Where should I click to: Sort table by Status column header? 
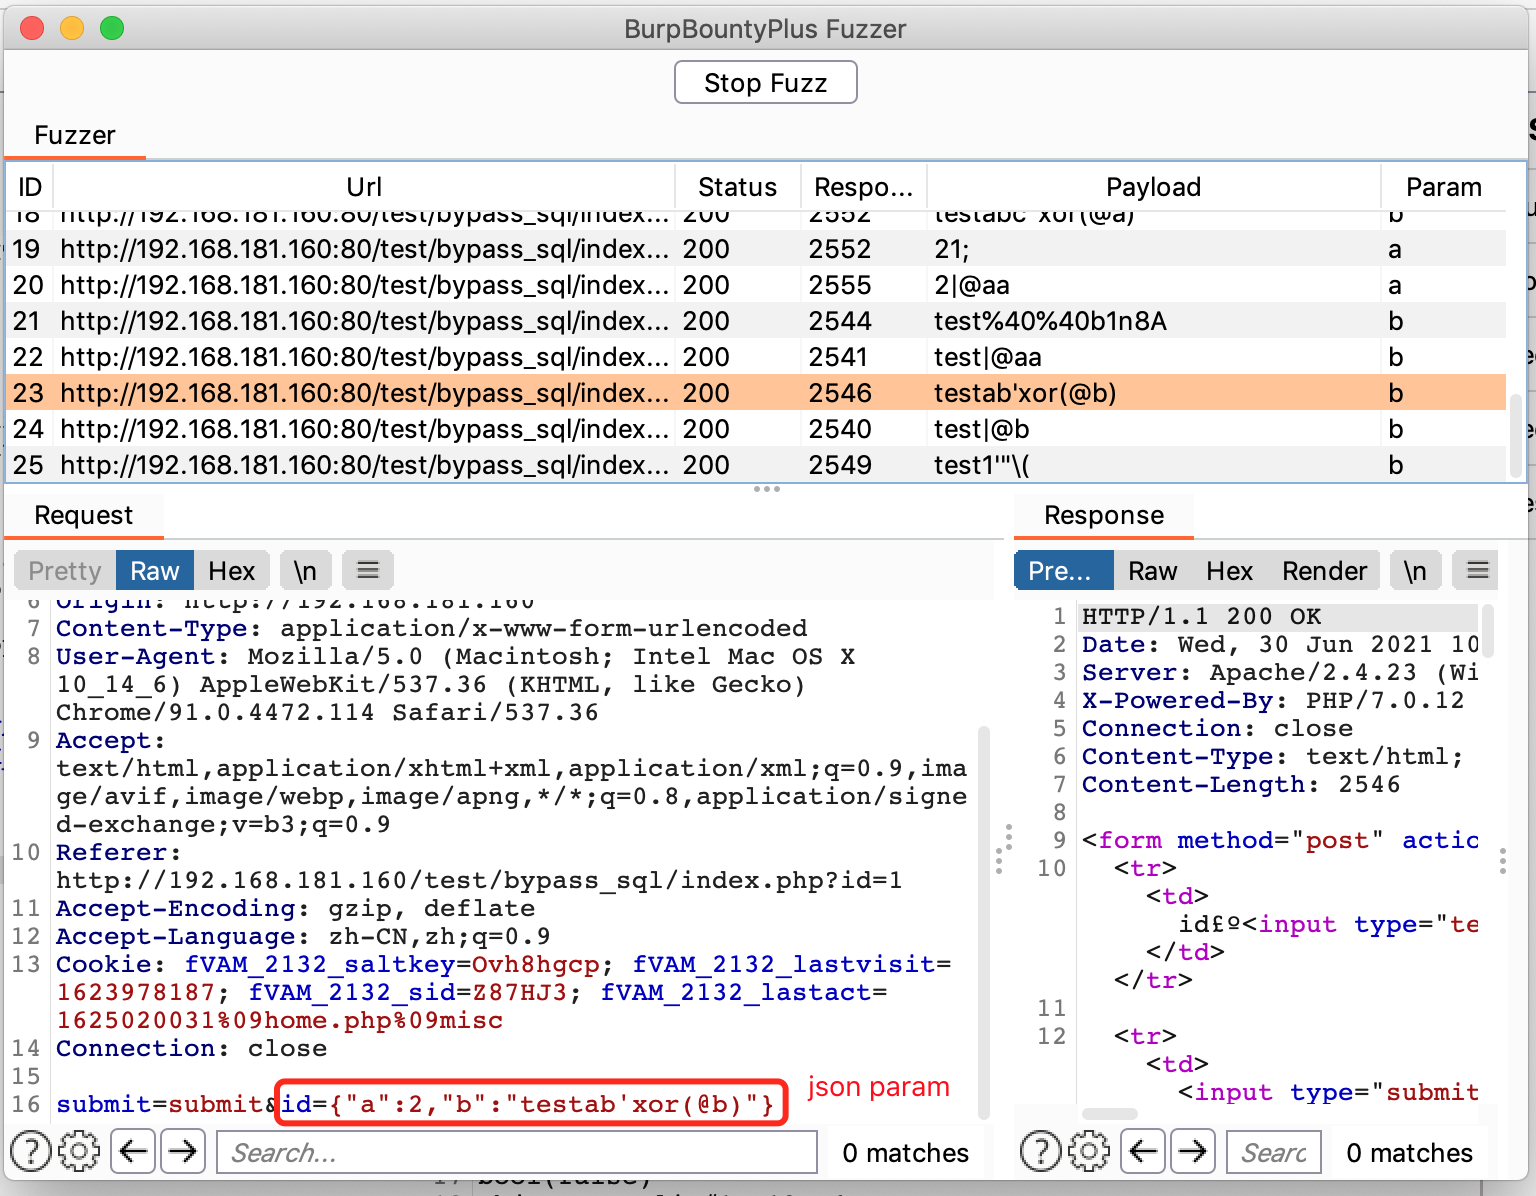[737, 187]
